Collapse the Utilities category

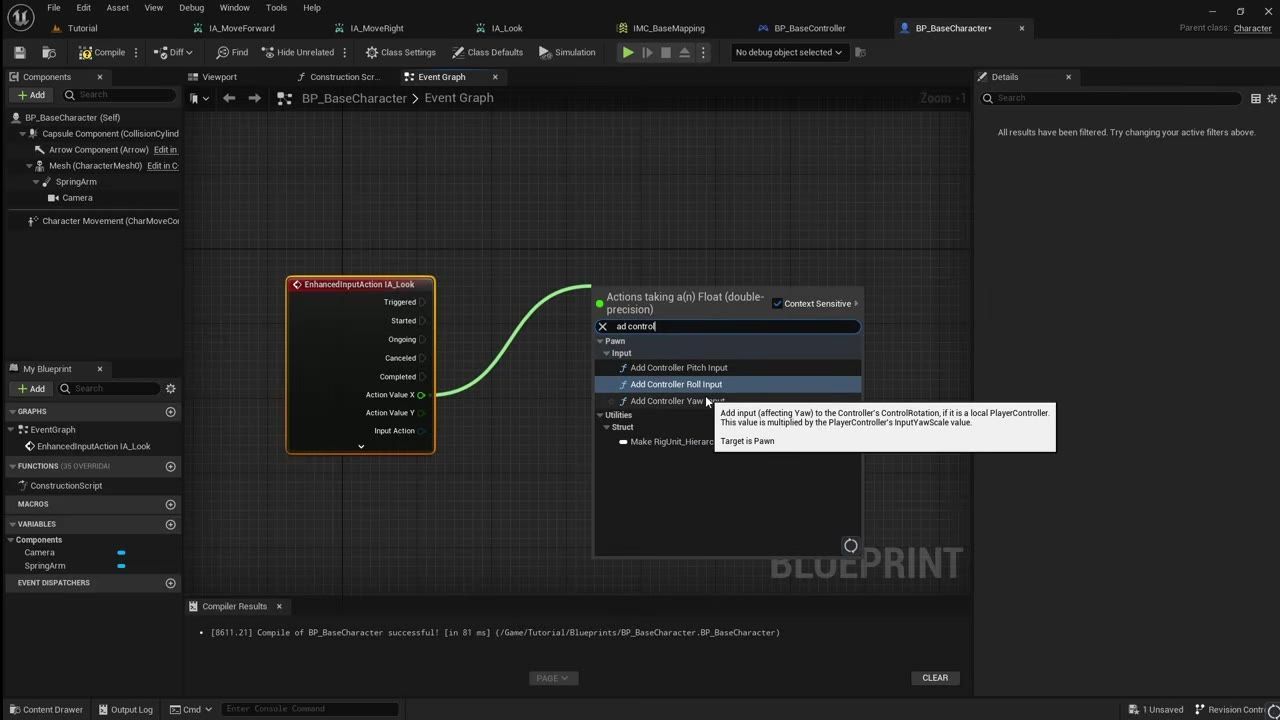coord(600,415)
